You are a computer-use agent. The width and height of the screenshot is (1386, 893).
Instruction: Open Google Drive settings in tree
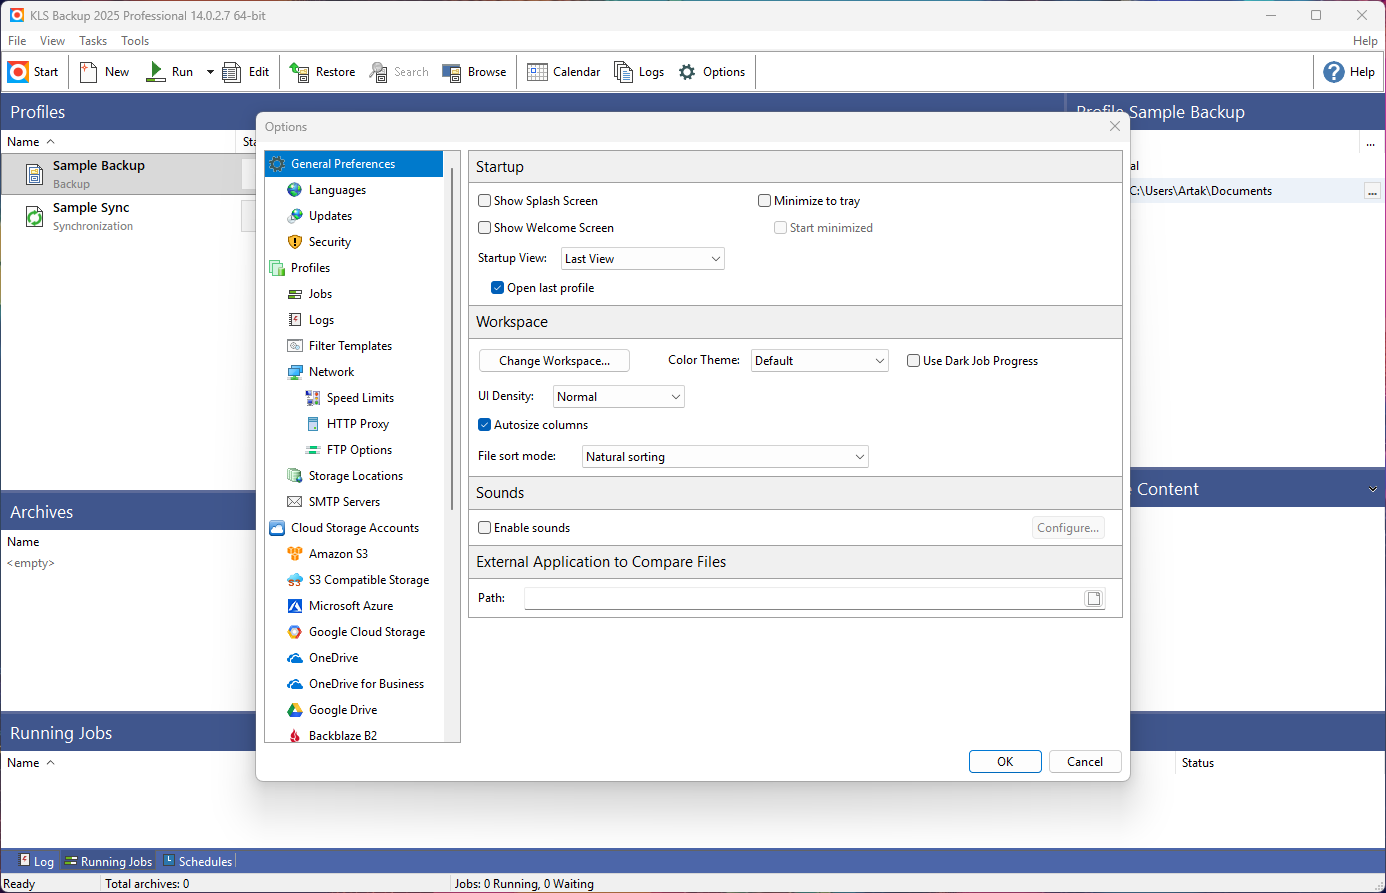[342, 710]
